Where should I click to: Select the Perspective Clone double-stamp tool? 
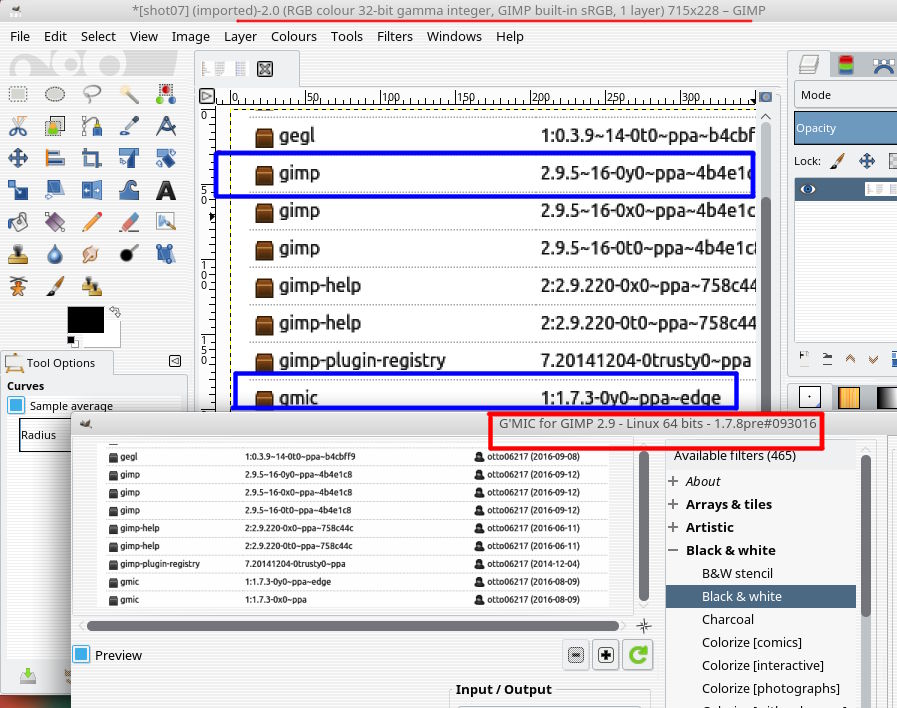pyautogui.click(x=92, y=286)
